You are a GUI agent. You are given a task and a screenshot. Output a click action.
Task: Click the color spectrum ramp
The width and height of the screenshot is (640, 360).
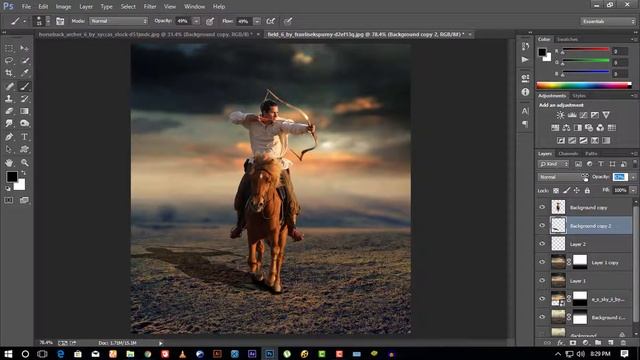(584, 85)
